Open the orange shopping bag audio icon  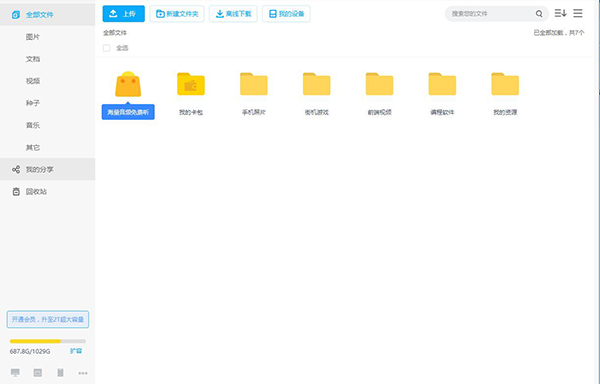[x=128, y=84]
